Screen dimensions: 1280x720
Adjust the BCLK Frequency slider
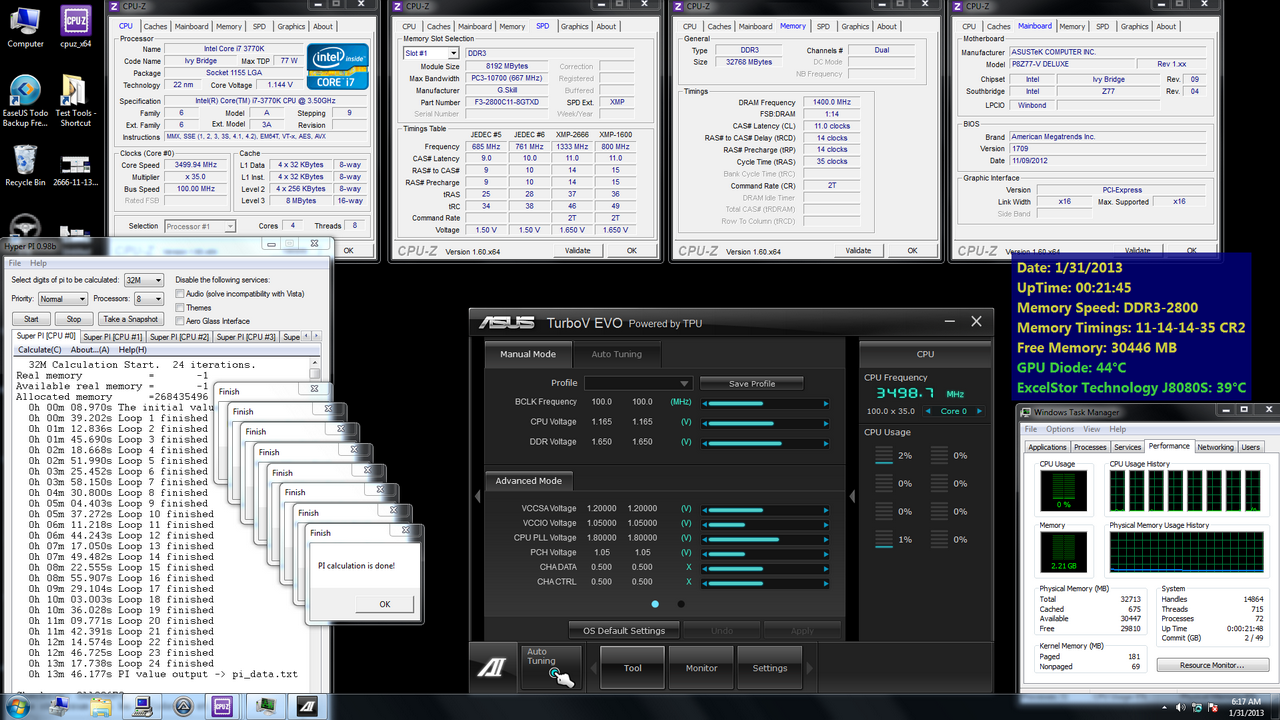(x=765, y=403)
